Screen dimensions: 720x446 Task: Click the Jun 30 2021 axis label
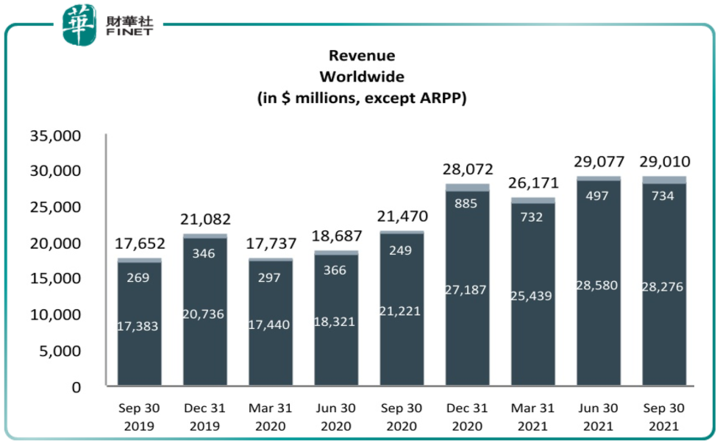pos(598,417)
